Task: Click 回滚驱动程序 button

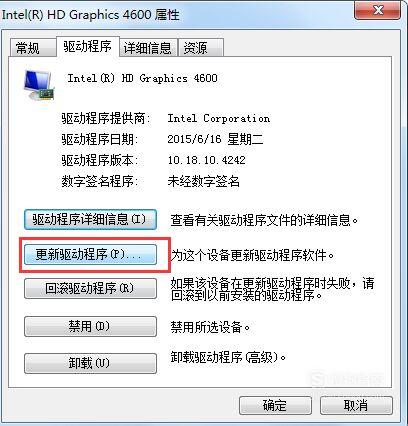Action: tap(90, 288)
